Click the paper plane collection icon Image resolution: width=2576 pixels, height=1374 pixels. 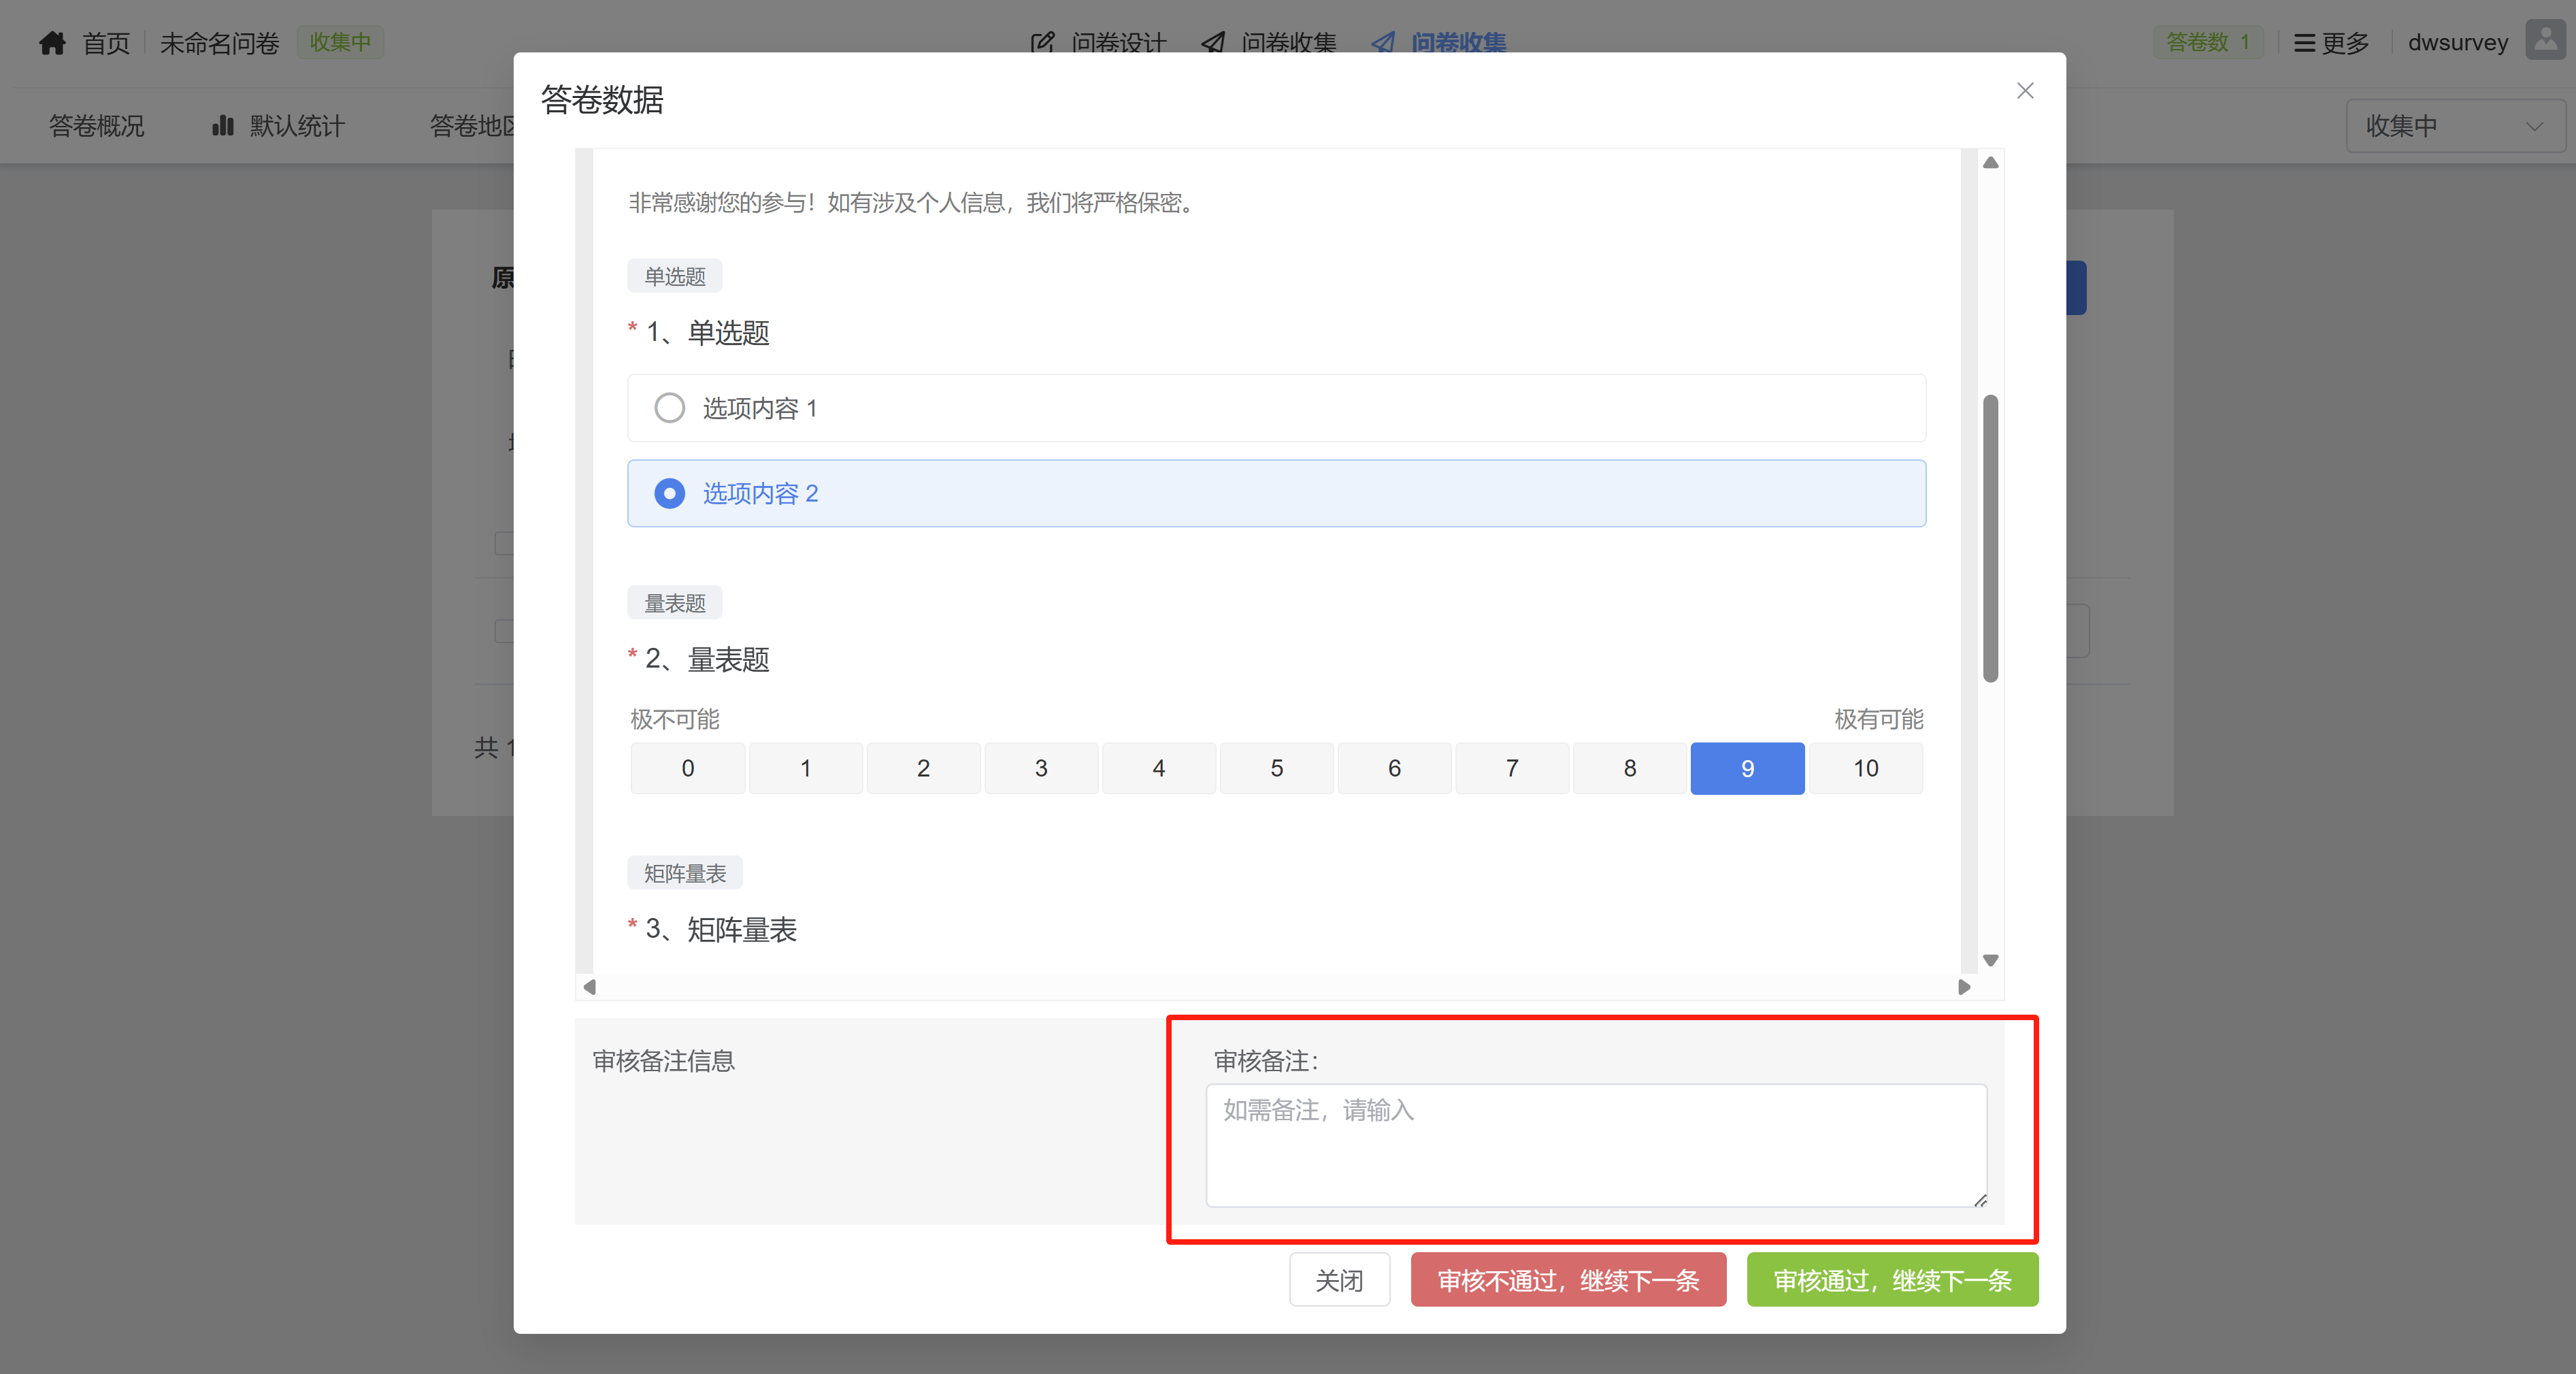tap(1213, 43)
